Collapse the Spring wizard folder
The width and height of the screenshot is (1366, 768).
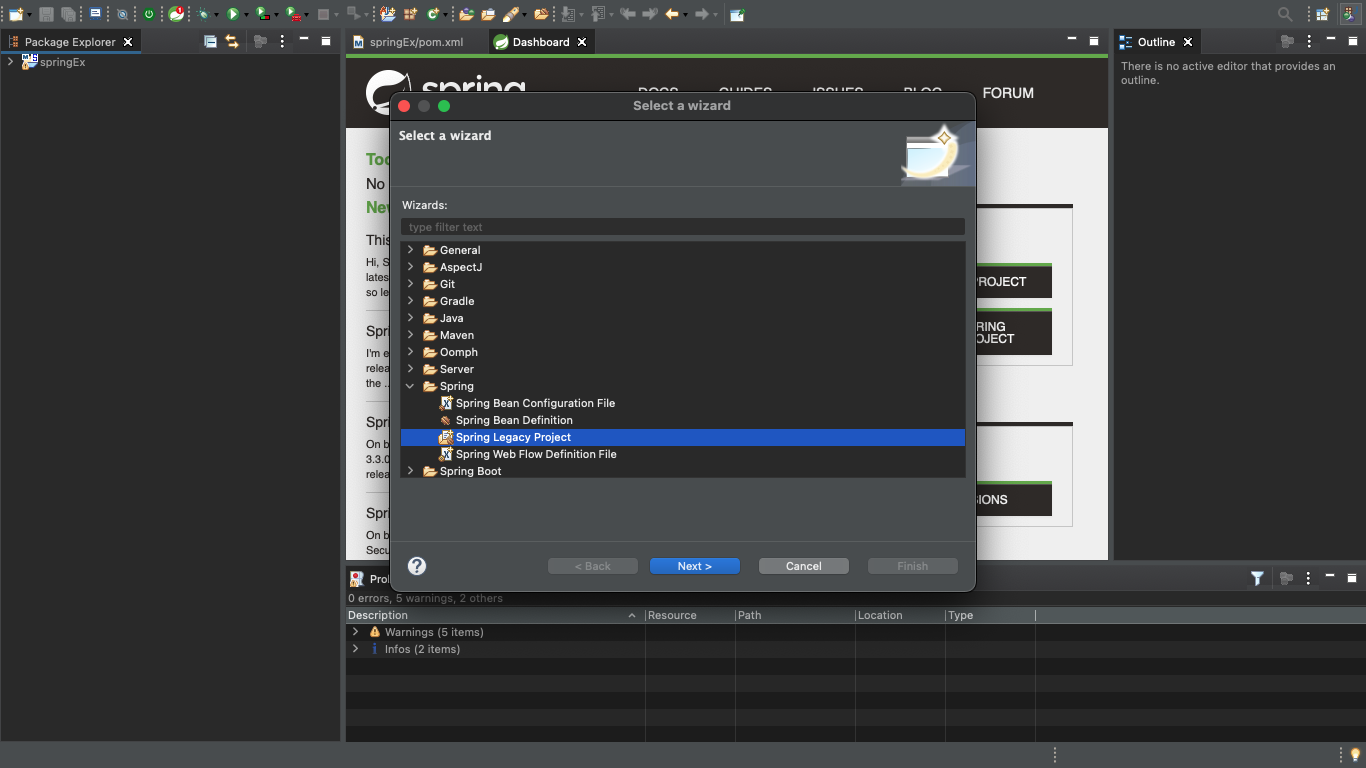point(410,386)
